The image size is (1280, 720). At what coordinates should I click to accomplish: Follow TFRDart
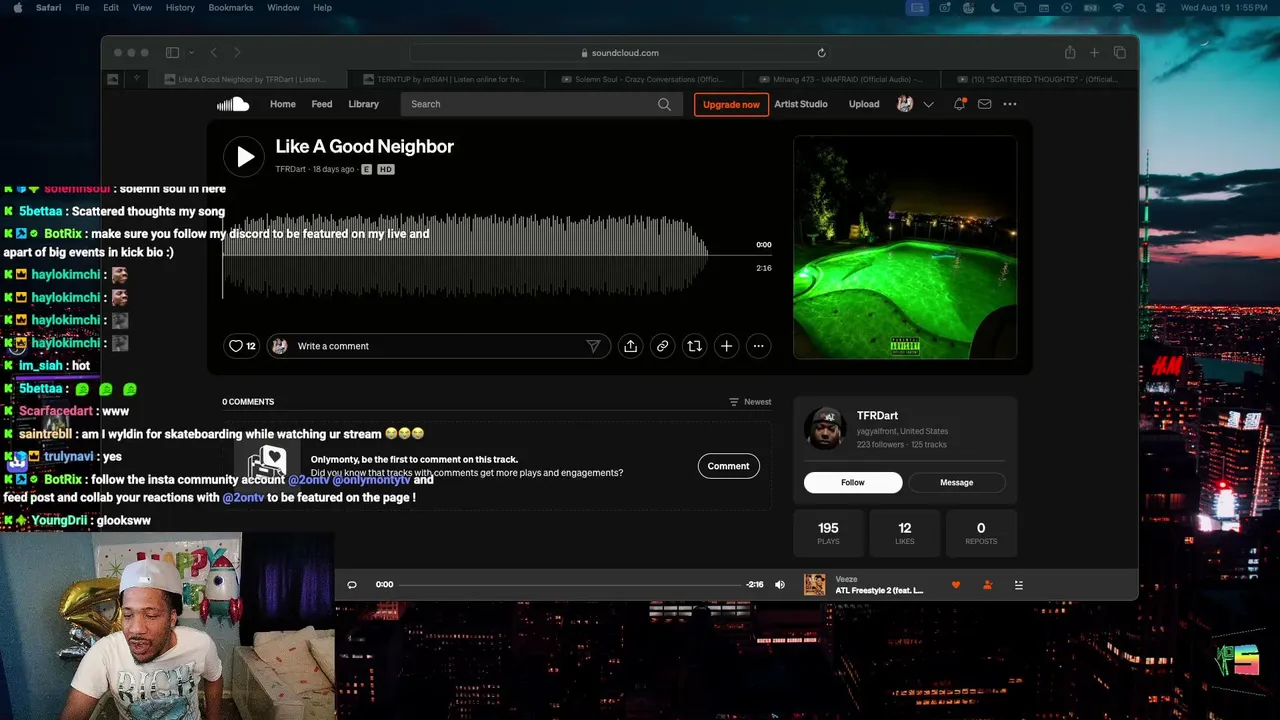pos(853,482)
